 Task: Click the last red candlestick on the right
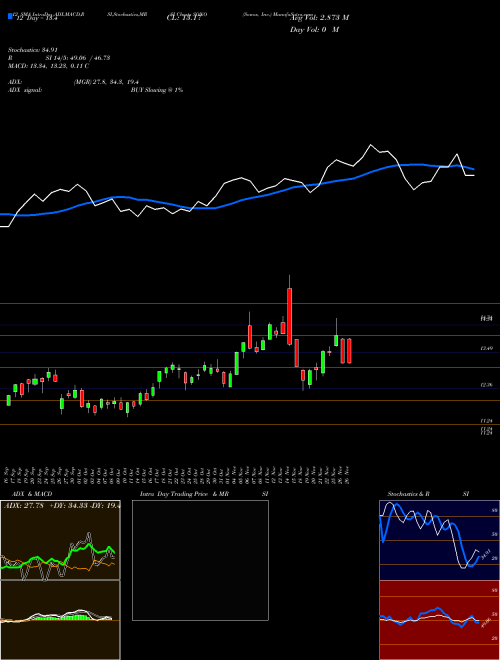click(x=349, y=351)
